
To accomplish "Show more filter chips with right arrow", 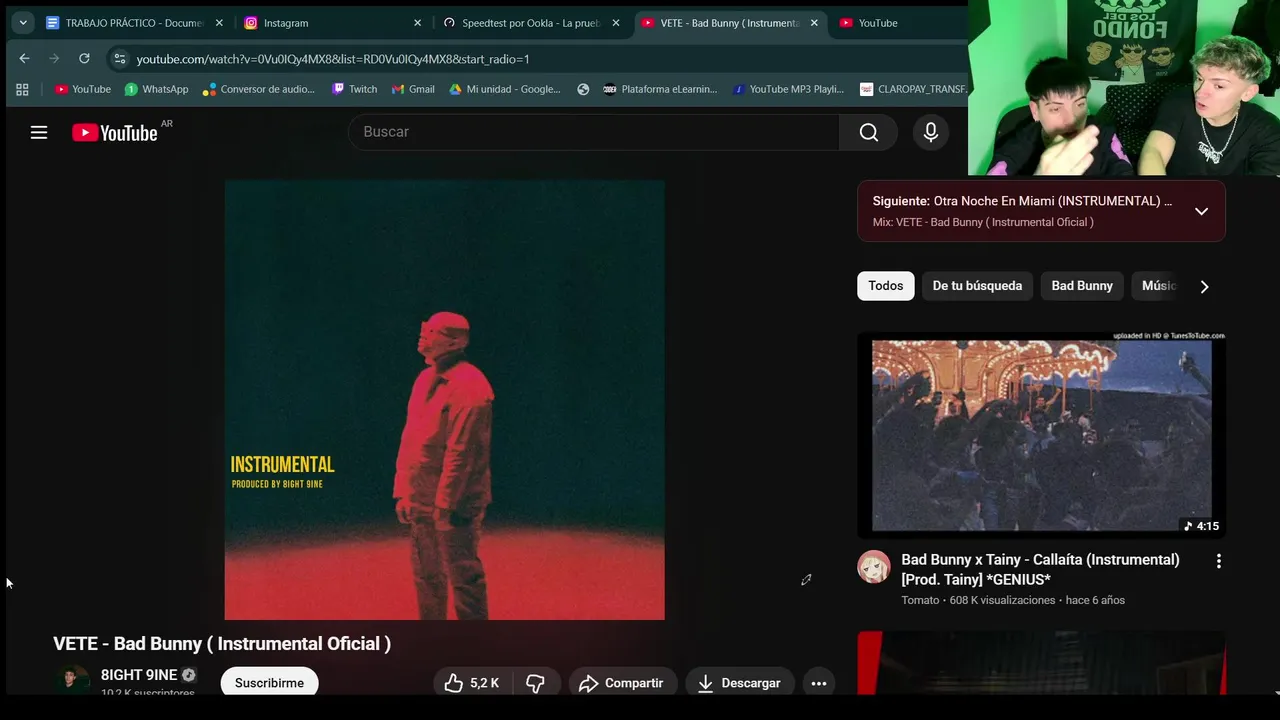I will tap(1204, 286).
